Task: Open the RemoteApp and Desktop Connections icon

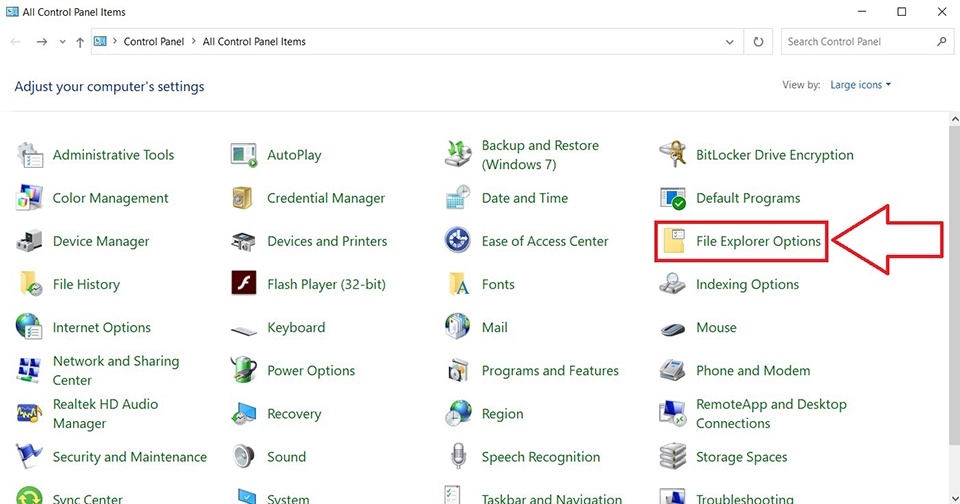Action: point(672,413)
